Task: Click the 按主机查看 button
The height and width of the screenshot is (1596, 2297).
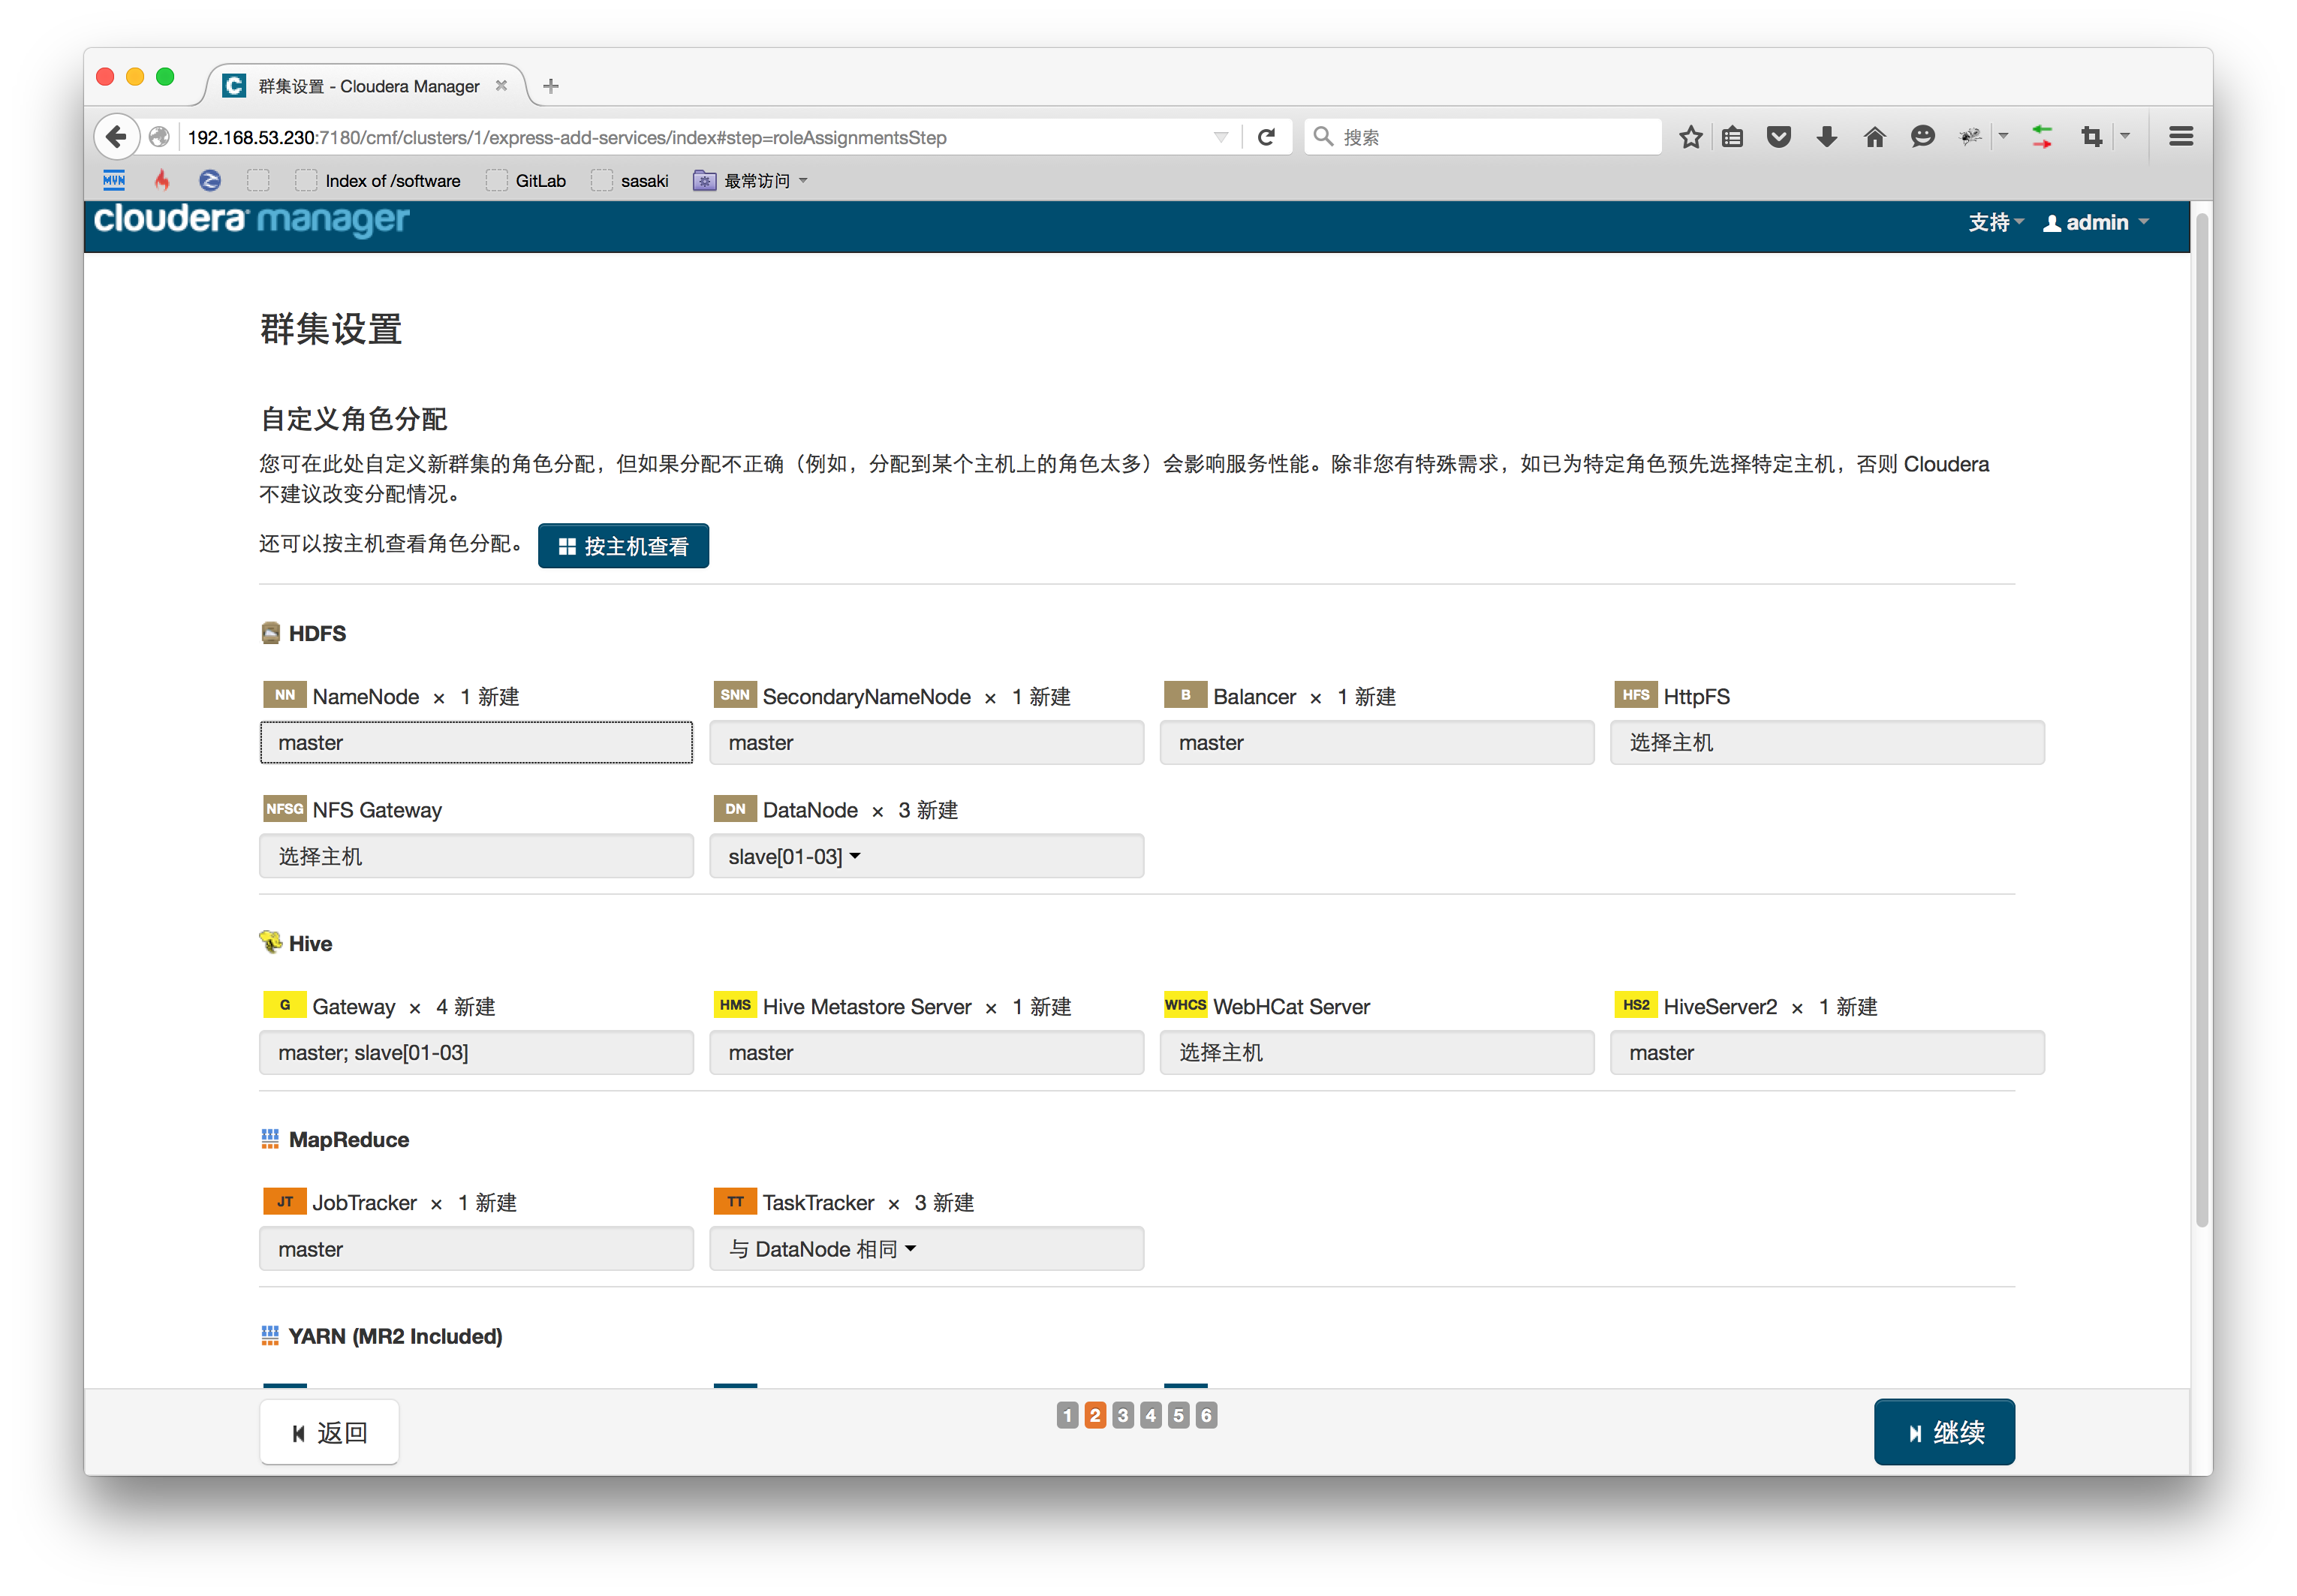Action: (623, 546)
